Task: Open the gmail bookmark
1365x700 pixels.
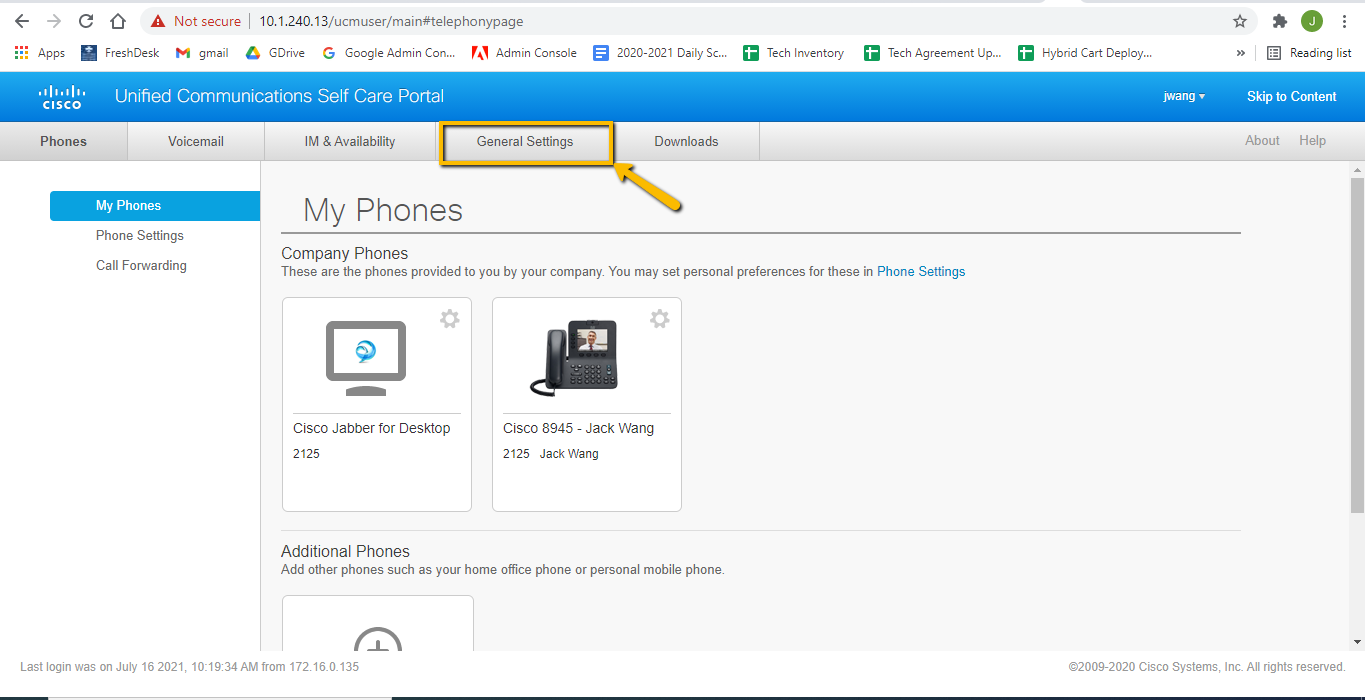Action: click(202, 53)
